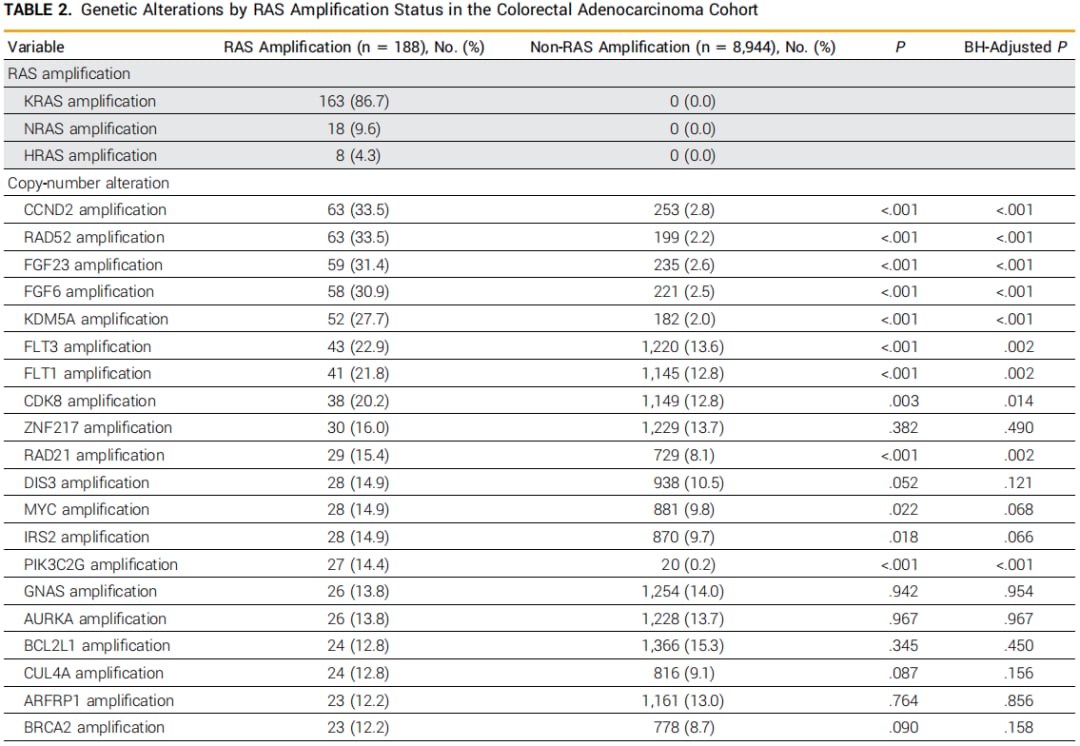The width and height of the screenshot is (1080, 746).
Task: Select the 163 (86.7) KRAS value
Action: pyautogui.click(x=354, y=101)
